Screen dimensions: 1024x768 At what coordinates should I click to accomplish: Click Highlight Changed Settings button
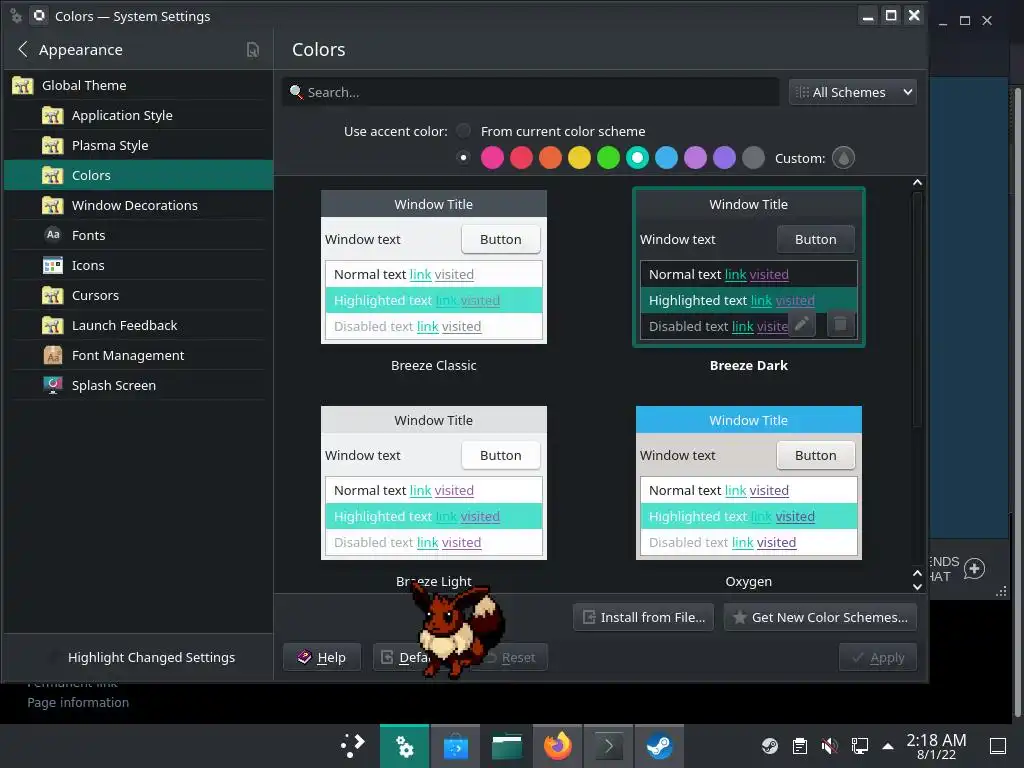[152, 658]
